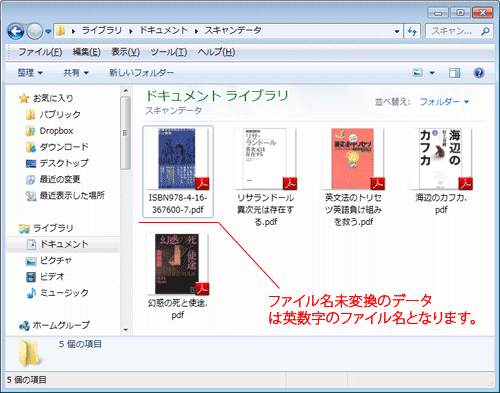Click the Back navigation arrow button

(16, 32)
